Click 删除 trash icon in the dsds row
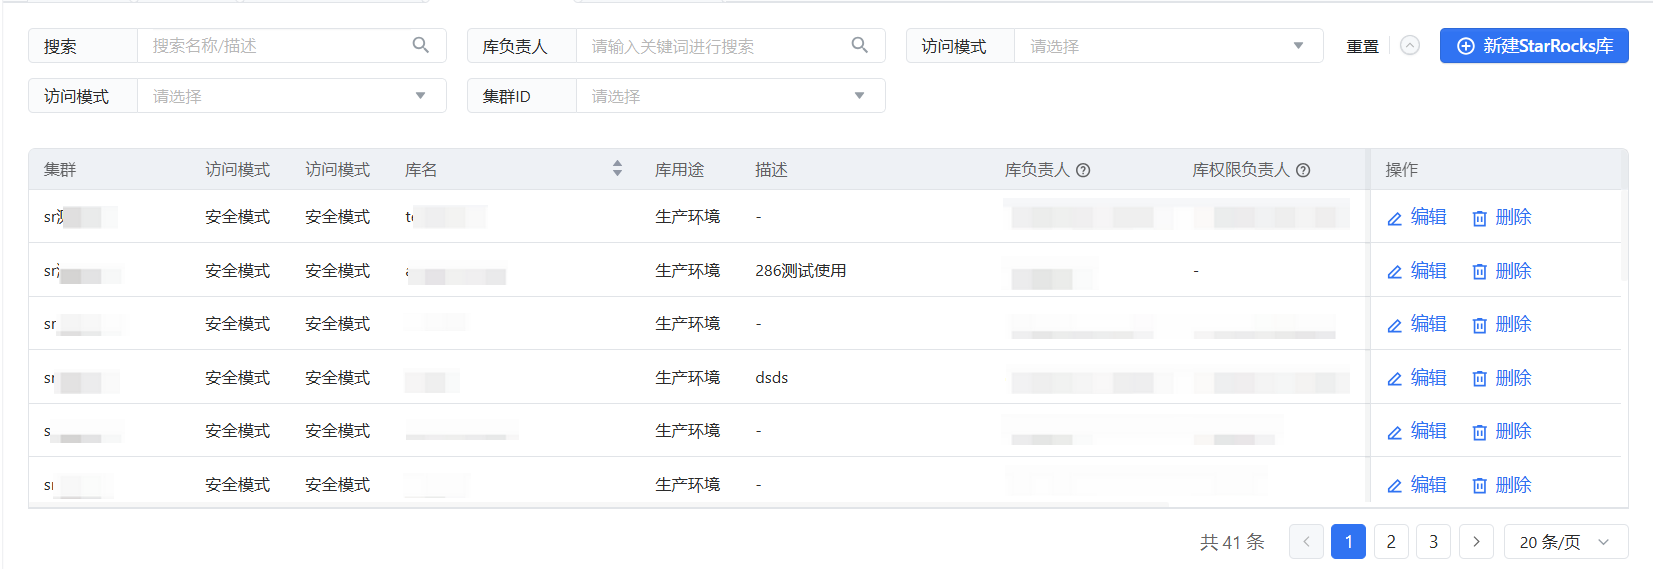 [1480, 379]
